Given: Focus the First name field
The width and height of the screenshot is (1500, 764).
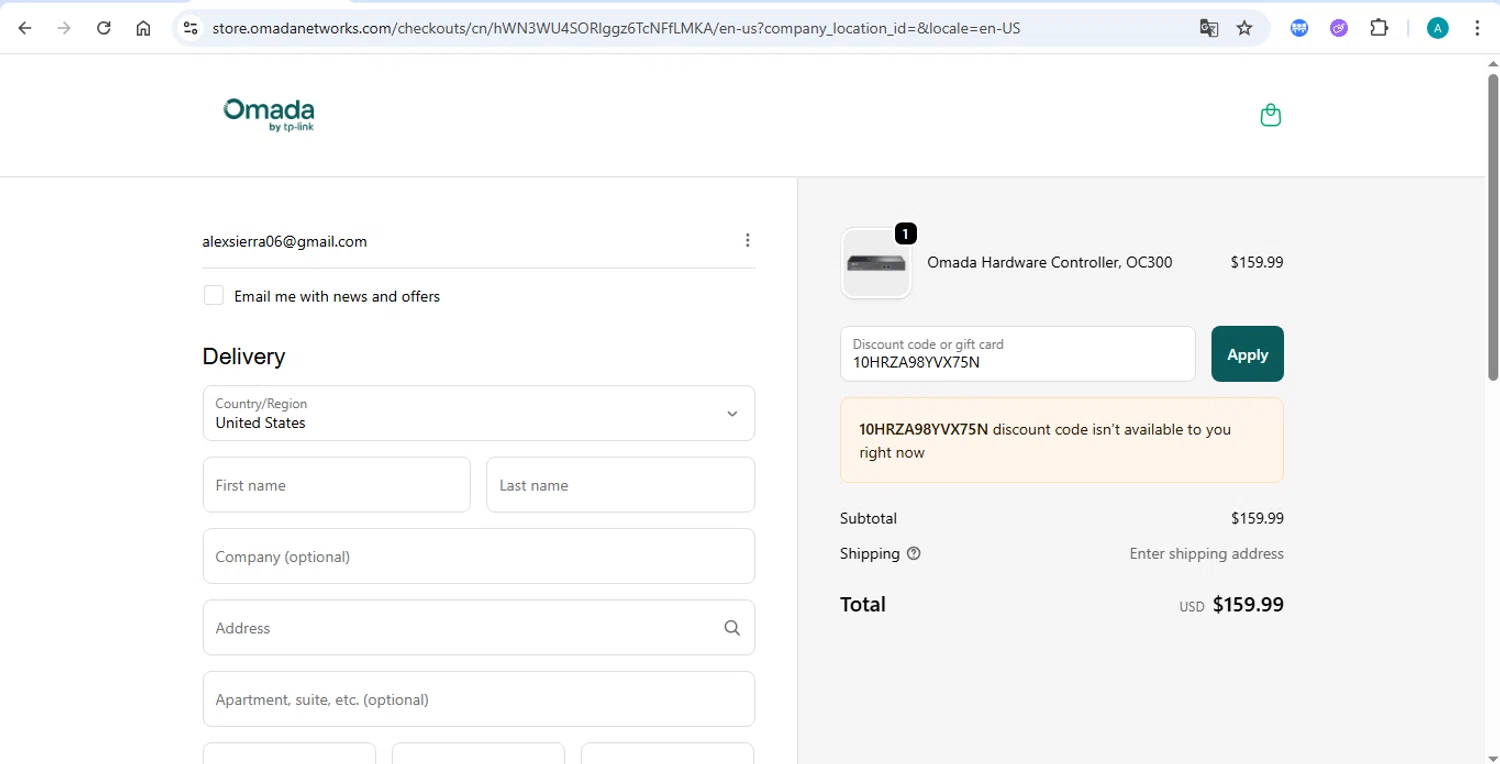Looking at the screenshot, I should pos(336,485).
